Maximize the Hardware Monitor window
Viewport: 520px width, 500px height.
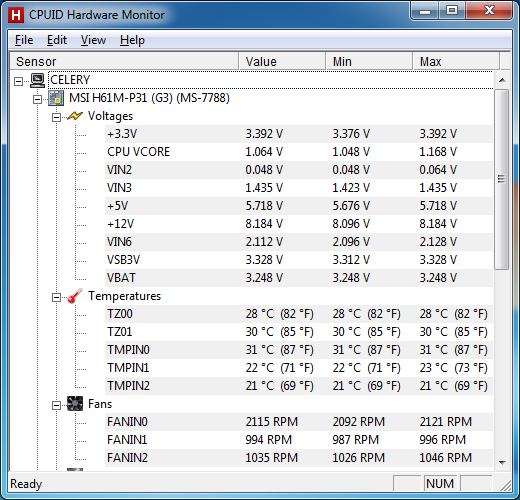pos(452,11)
